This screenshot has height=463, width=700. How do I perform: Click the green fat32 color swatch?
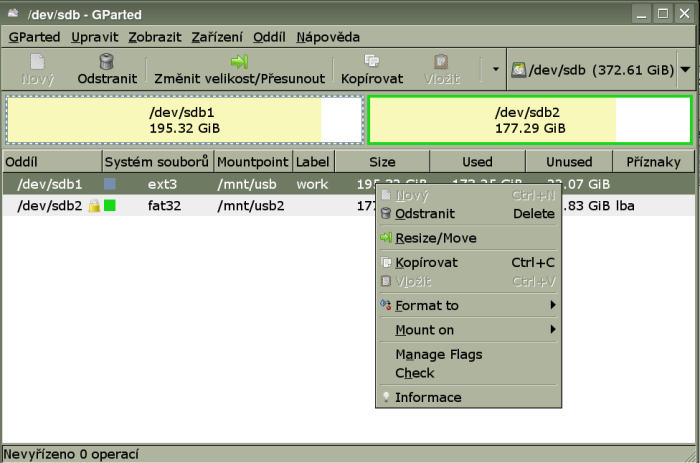pyautogui.click(x=109, y=206)
